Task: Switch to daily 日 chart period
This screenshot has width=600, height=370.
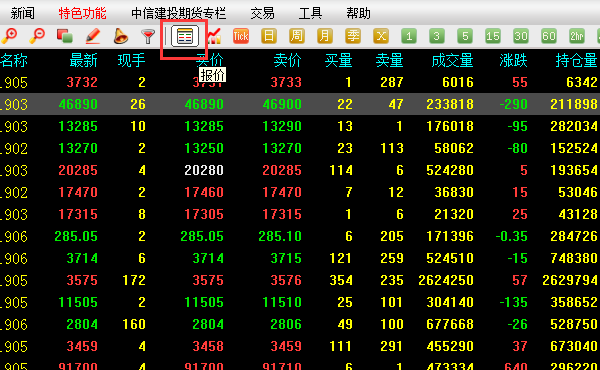Action: 269,36
